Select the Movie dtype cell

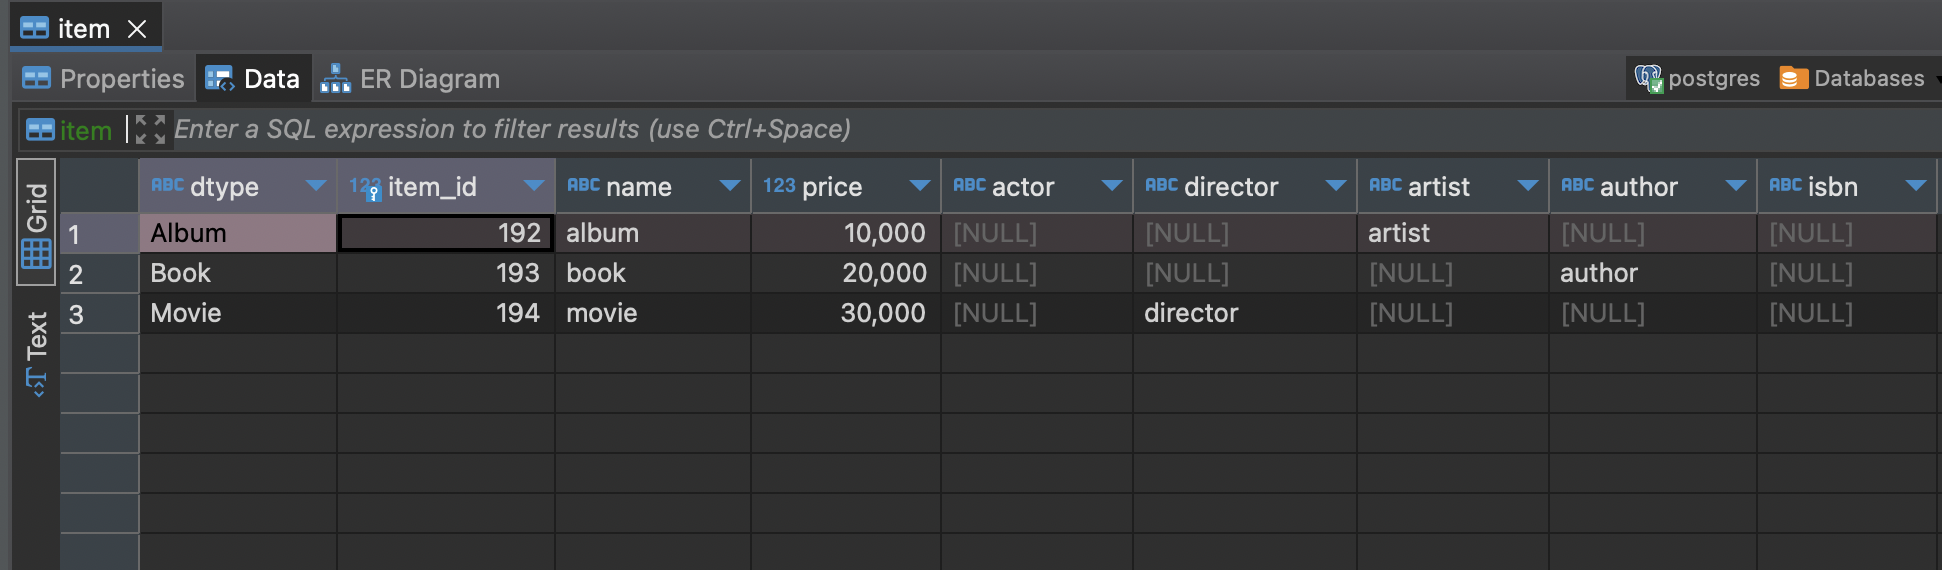[238, 313]
